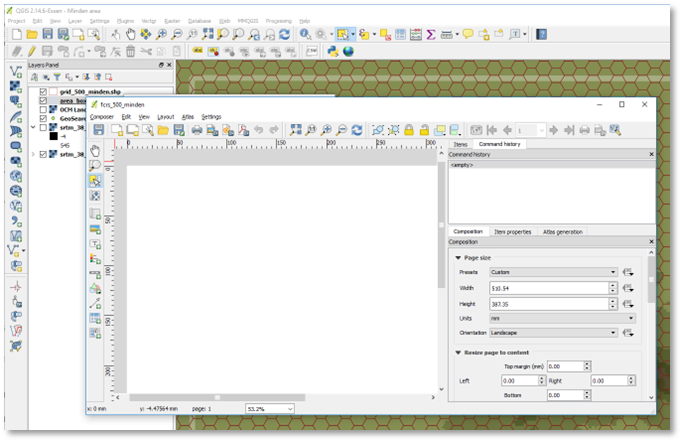Toggle the GeoSearch layer checkbox
The width and height of the screenshot is (682, 442).
[43, 118]
